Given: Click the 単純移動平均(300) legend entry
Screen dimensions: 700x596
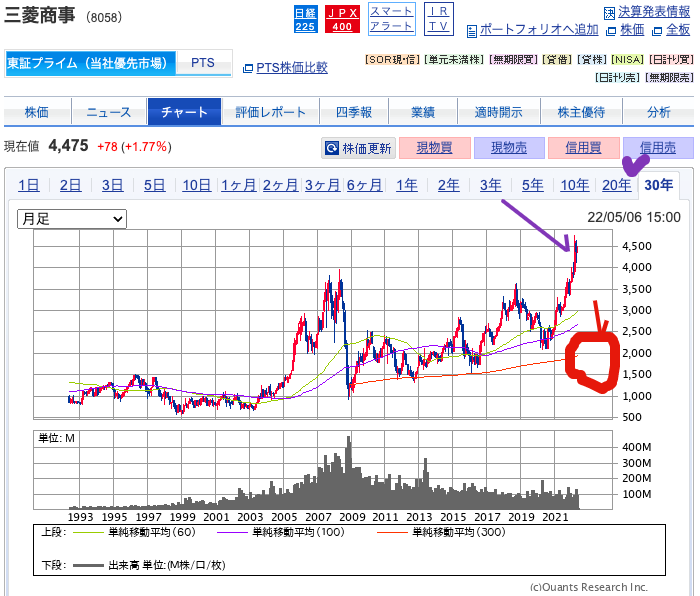Looking at the screenshot, I should click(441, 532).
